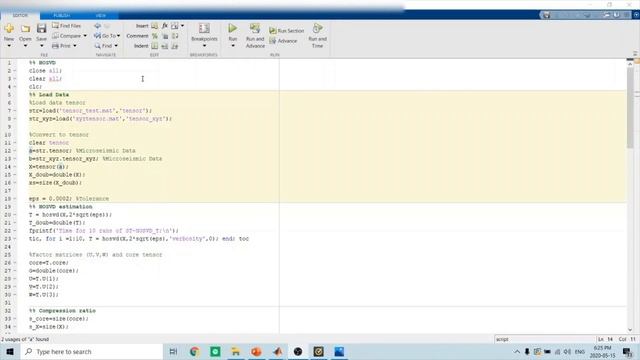Toggle breakpoint dash at line 33
640x360 pixels.
click(x=16, y=319)
